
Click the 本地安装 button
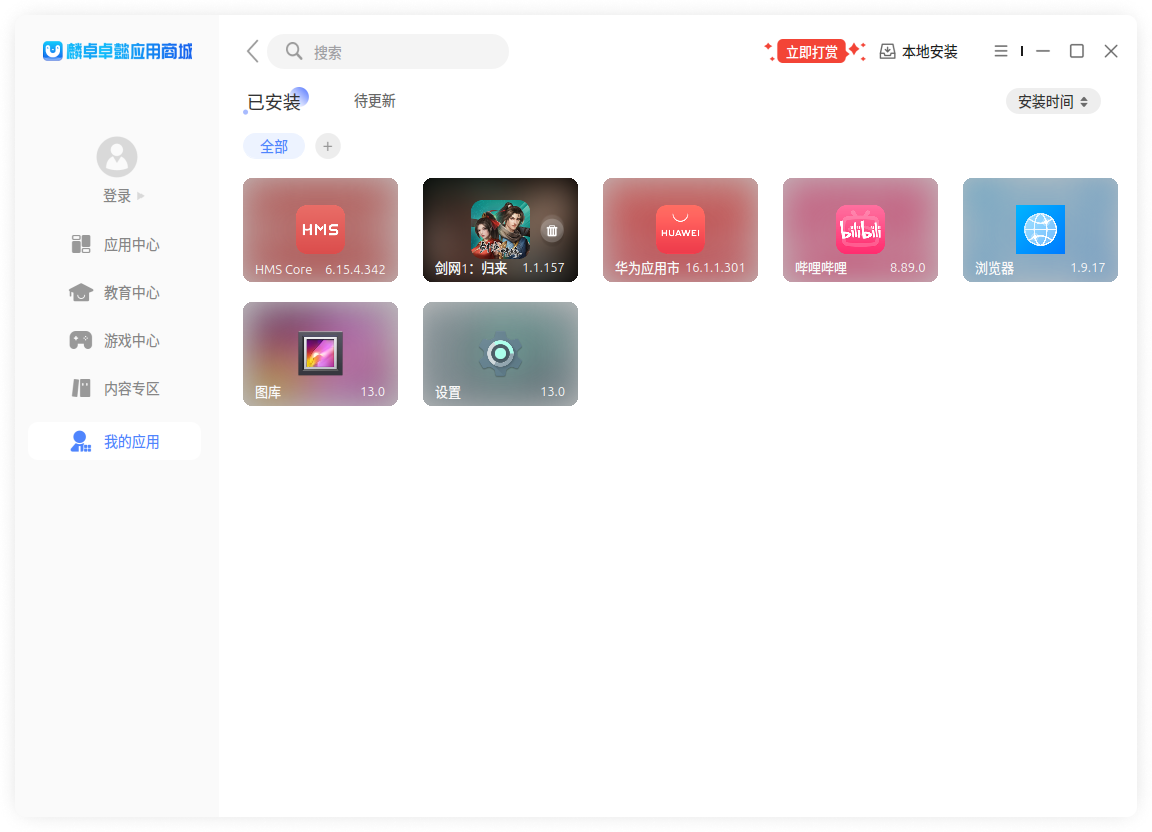click(x=919, y=52)
